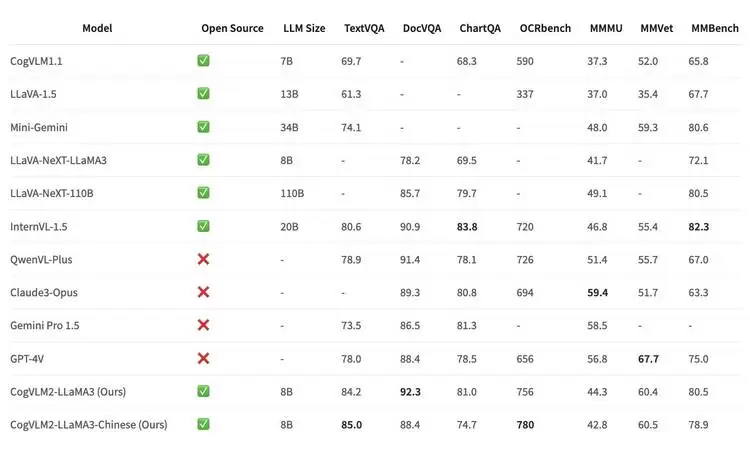Click the red cross for QwenVL-Plus
The height and width of the screenshot is (454, 750).
click(x=203, y=259)
